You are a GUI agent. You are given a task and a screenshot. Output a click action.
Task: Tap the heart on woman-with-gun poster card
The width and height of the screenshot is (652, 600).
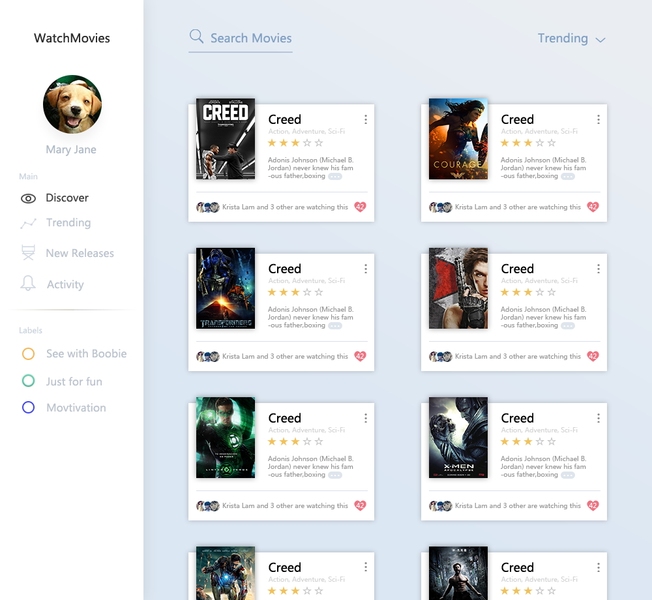pyautogui.click(x=593, y=356)
